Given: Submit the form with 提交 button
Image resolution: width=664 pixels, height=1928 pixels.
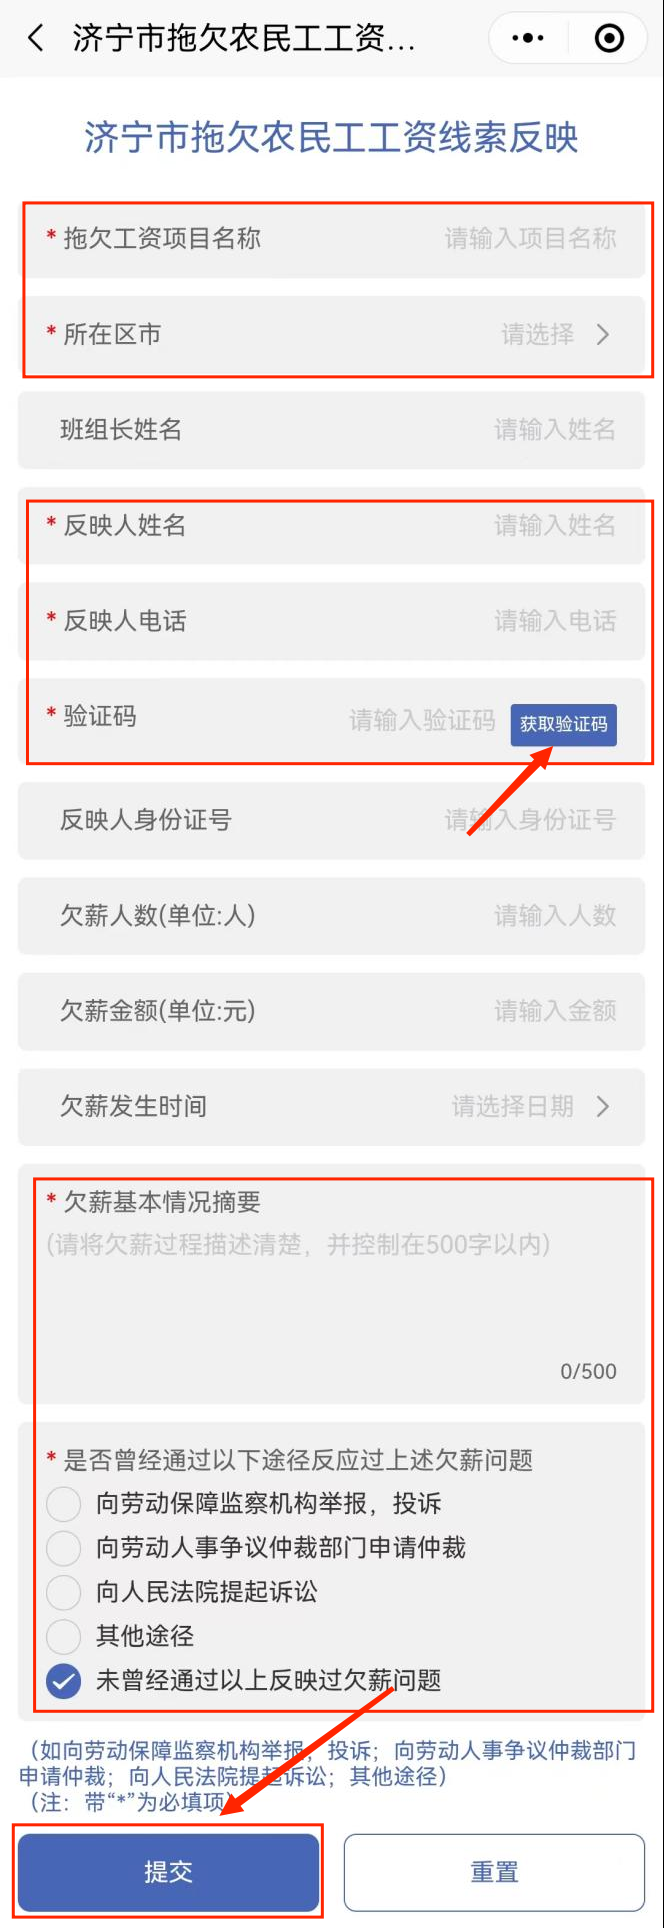Looking at the screenshot, I should tap(168, 1872).
